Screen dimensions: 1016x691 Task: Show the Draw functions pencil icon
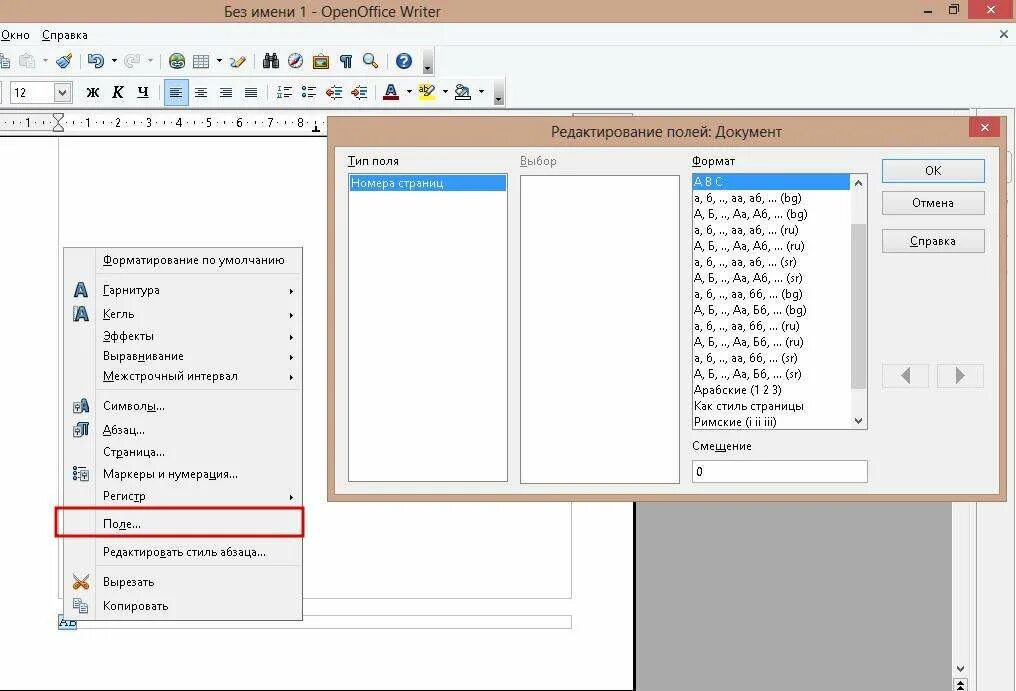tap(238, 61)
